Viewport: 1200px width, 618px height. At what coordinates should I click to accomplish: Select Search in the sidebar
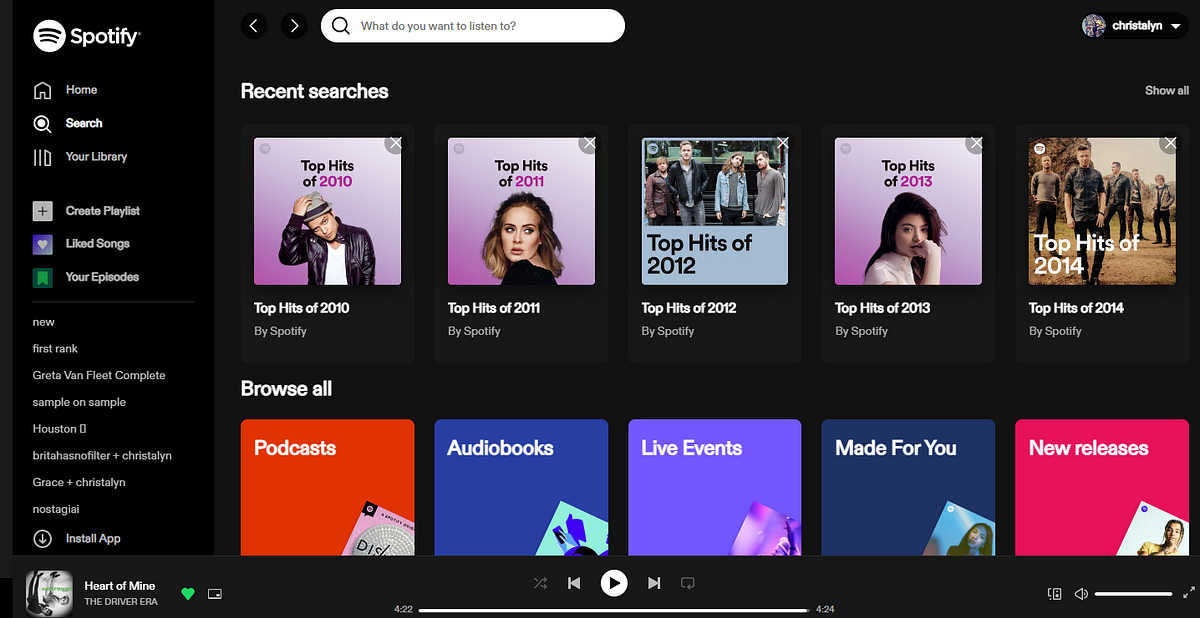[83, 123]
